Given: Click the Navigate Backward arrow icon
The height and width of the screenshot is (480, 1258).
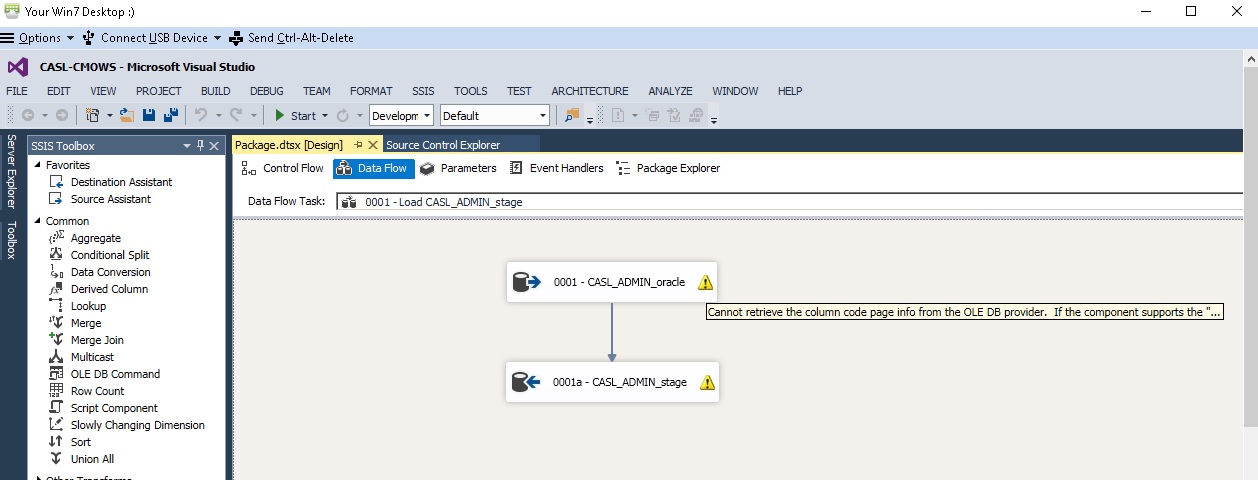Looking at the screenshot, I should point(28,115).
